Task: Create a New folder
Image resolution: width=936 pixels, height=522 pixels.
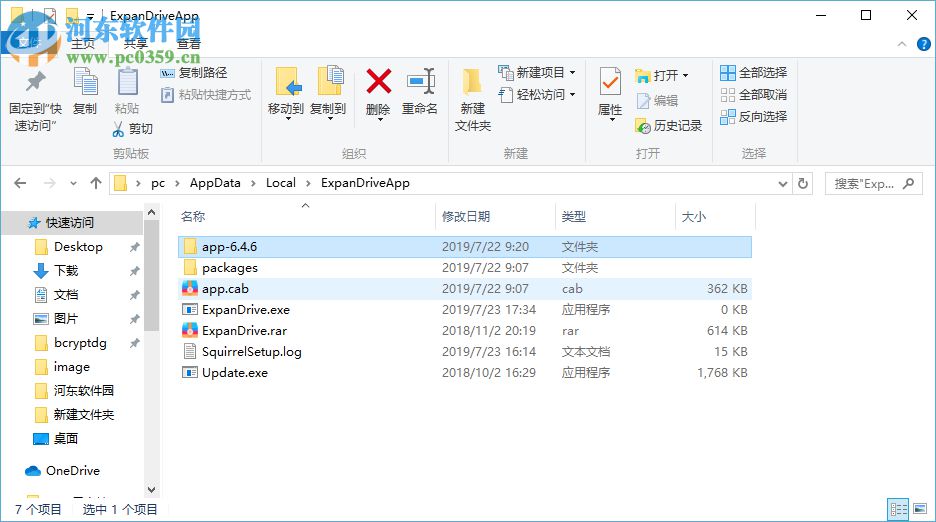Action: pos(472,99)
